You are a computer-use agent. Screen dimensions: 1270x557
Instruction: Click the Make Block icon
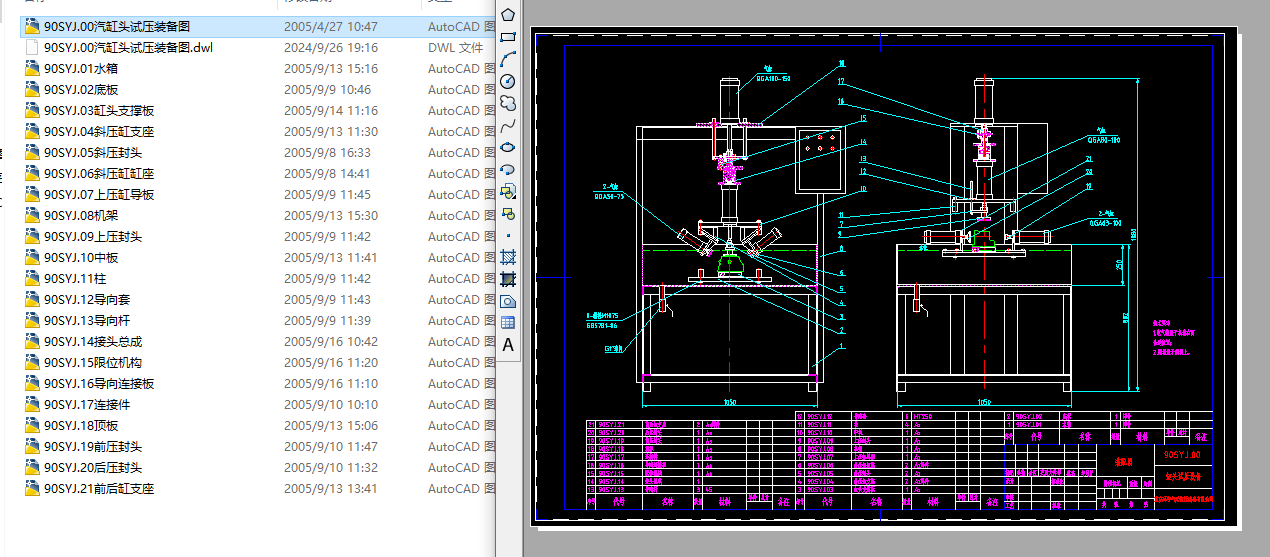508,213
